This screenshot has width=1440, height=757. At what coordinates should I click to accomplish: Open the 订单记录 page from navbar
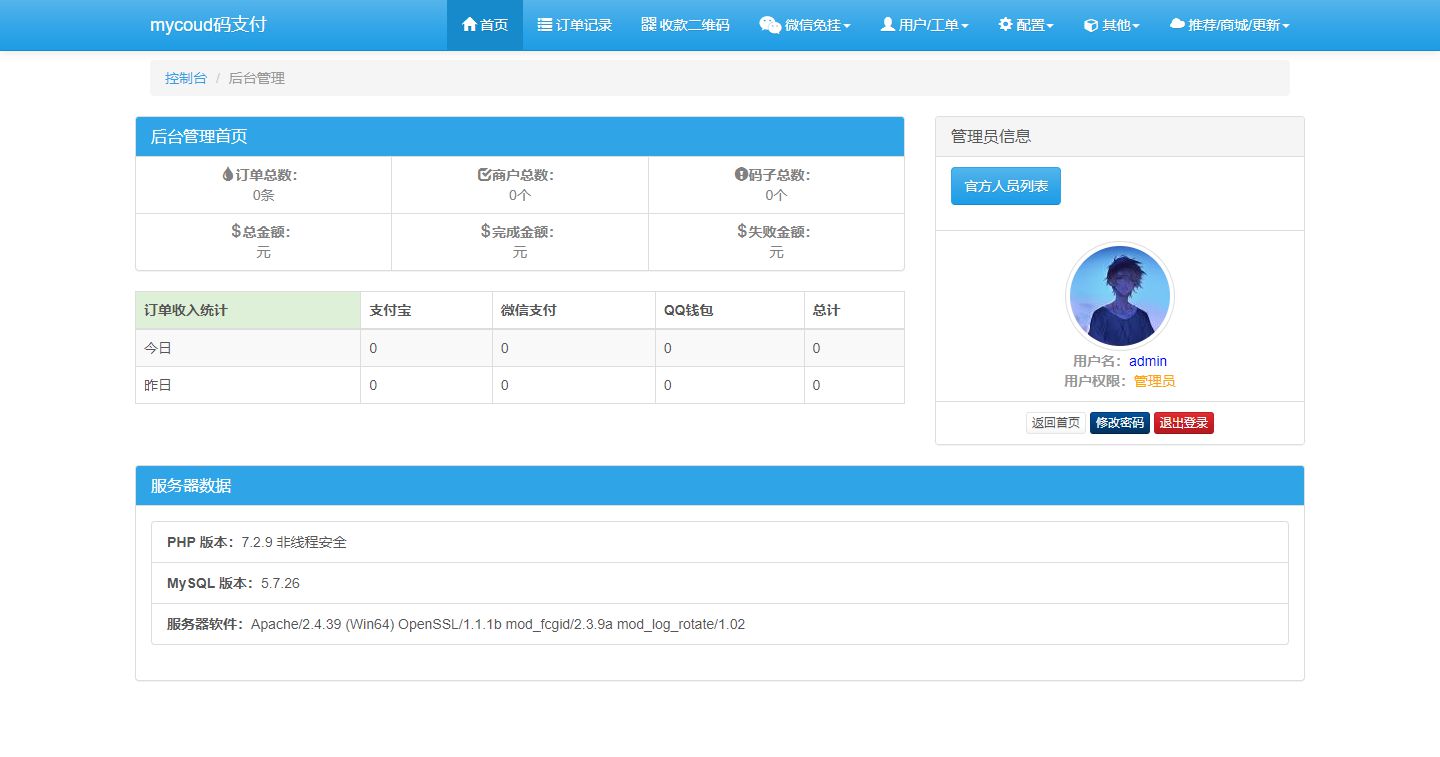point(575,25)
